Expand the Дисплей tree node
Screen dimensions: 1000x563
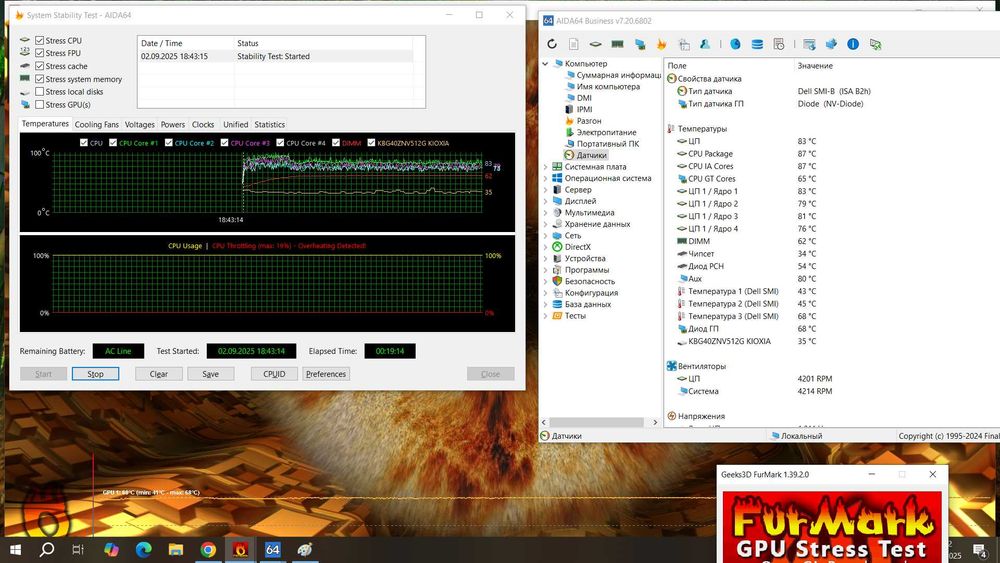coord(545,201)
